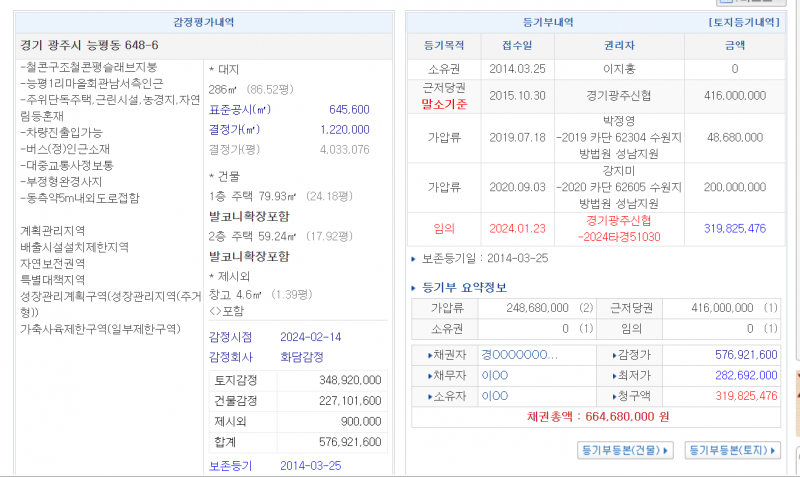Click the 접수일 column header
800x477 pixels.
(517, 45)
